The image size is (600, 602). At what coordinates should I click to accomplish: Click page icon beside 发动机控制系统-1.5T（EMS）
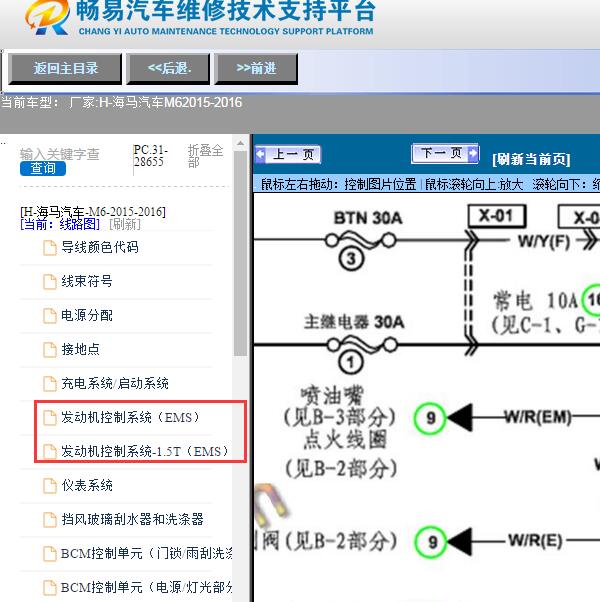(50, 452)
